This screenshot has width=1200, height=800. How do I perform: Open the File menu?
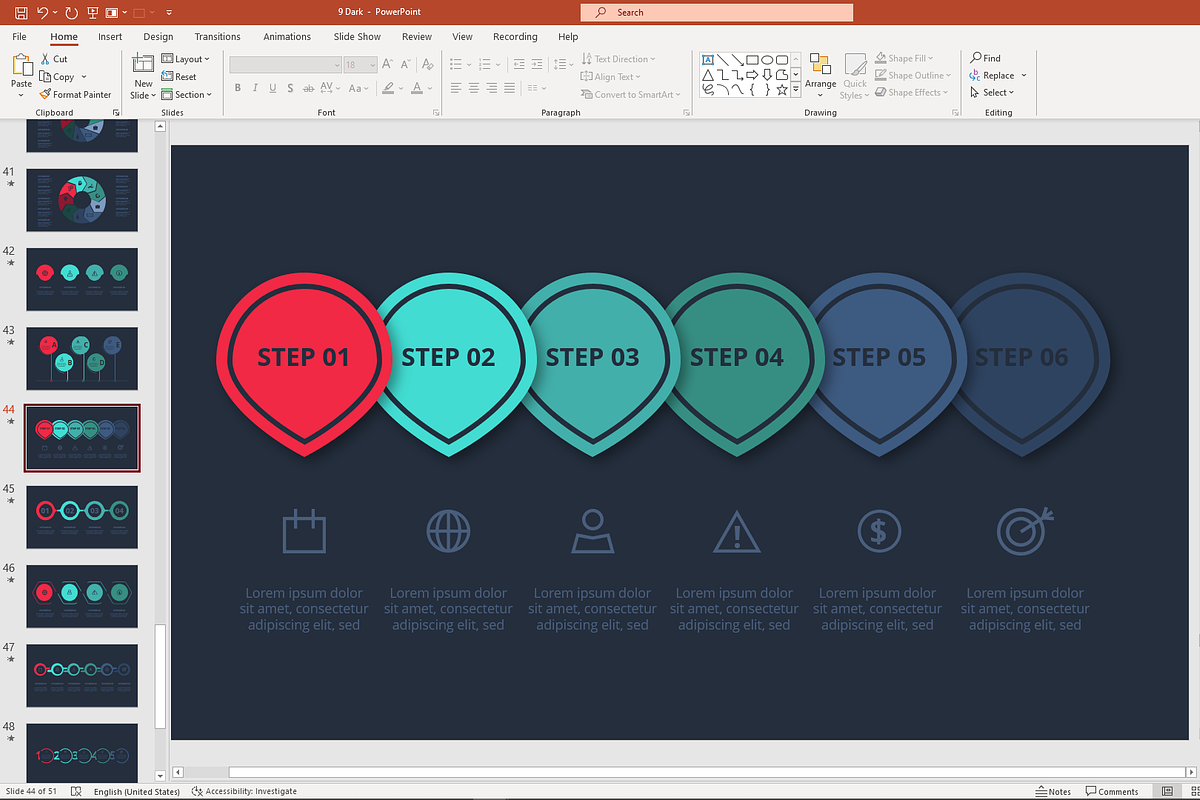[x=19, y=37]
